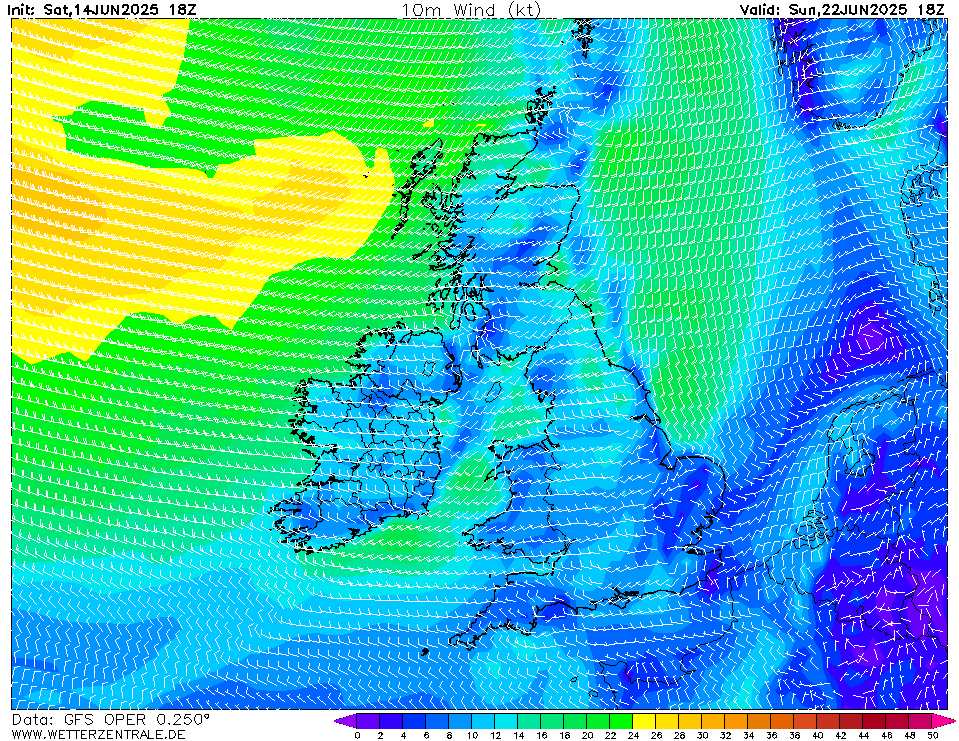Click the legend value '14'
This screenshot has height=741, width=959.
click(518, 735)
